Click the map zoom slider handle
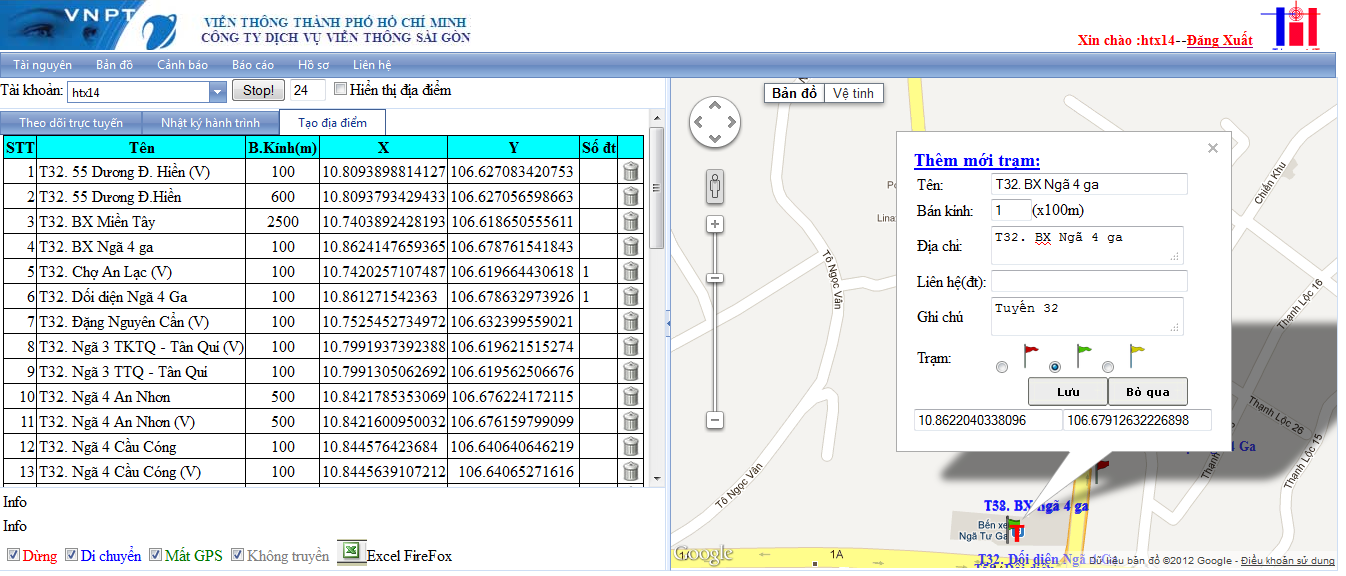Screen dimensions: 1346x576 click(x=715, y=278)
